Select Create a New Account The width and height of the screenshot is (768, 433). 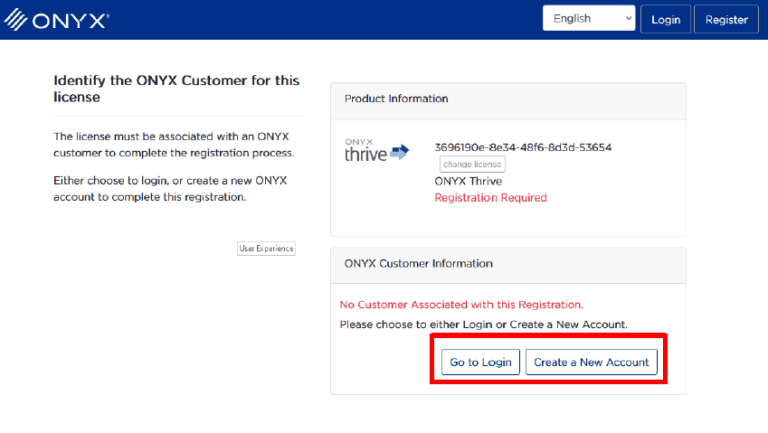591,362
